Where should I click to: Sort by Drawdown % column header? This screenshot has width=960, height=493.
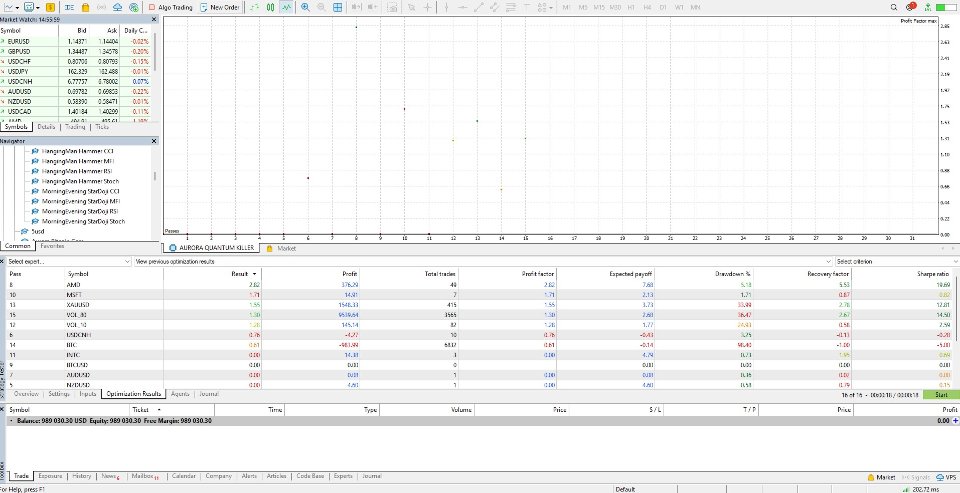click(x=735, y=273)
